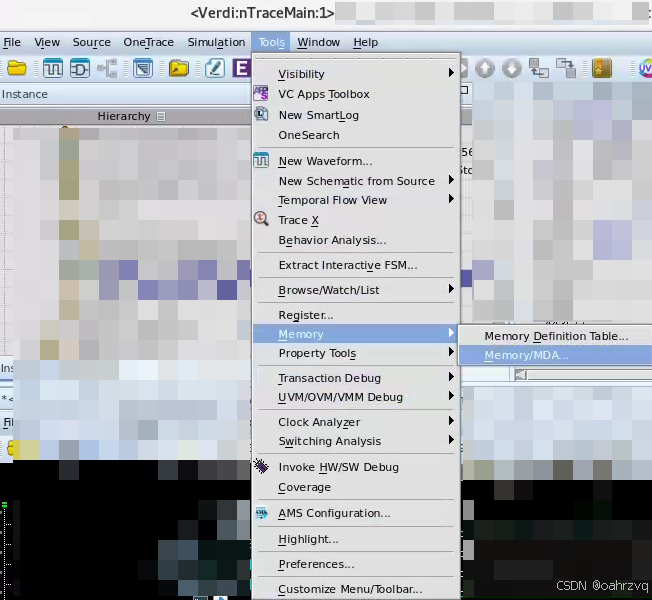This screenshot has height=600, width=652.
Task: Select the OneSearch menu entry
Action: point(356,135)
